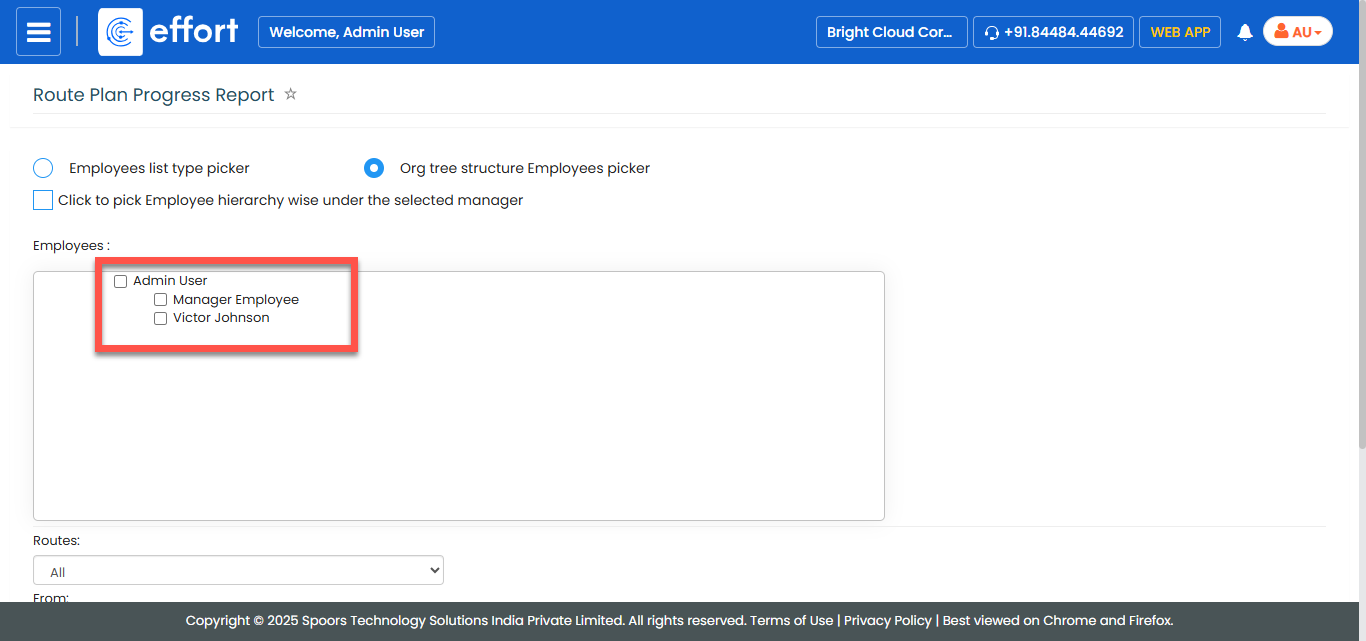The width and height of the screenshot is (1366, 641).
Task: Check the Admin User checkbox
Action: [121, 281]
